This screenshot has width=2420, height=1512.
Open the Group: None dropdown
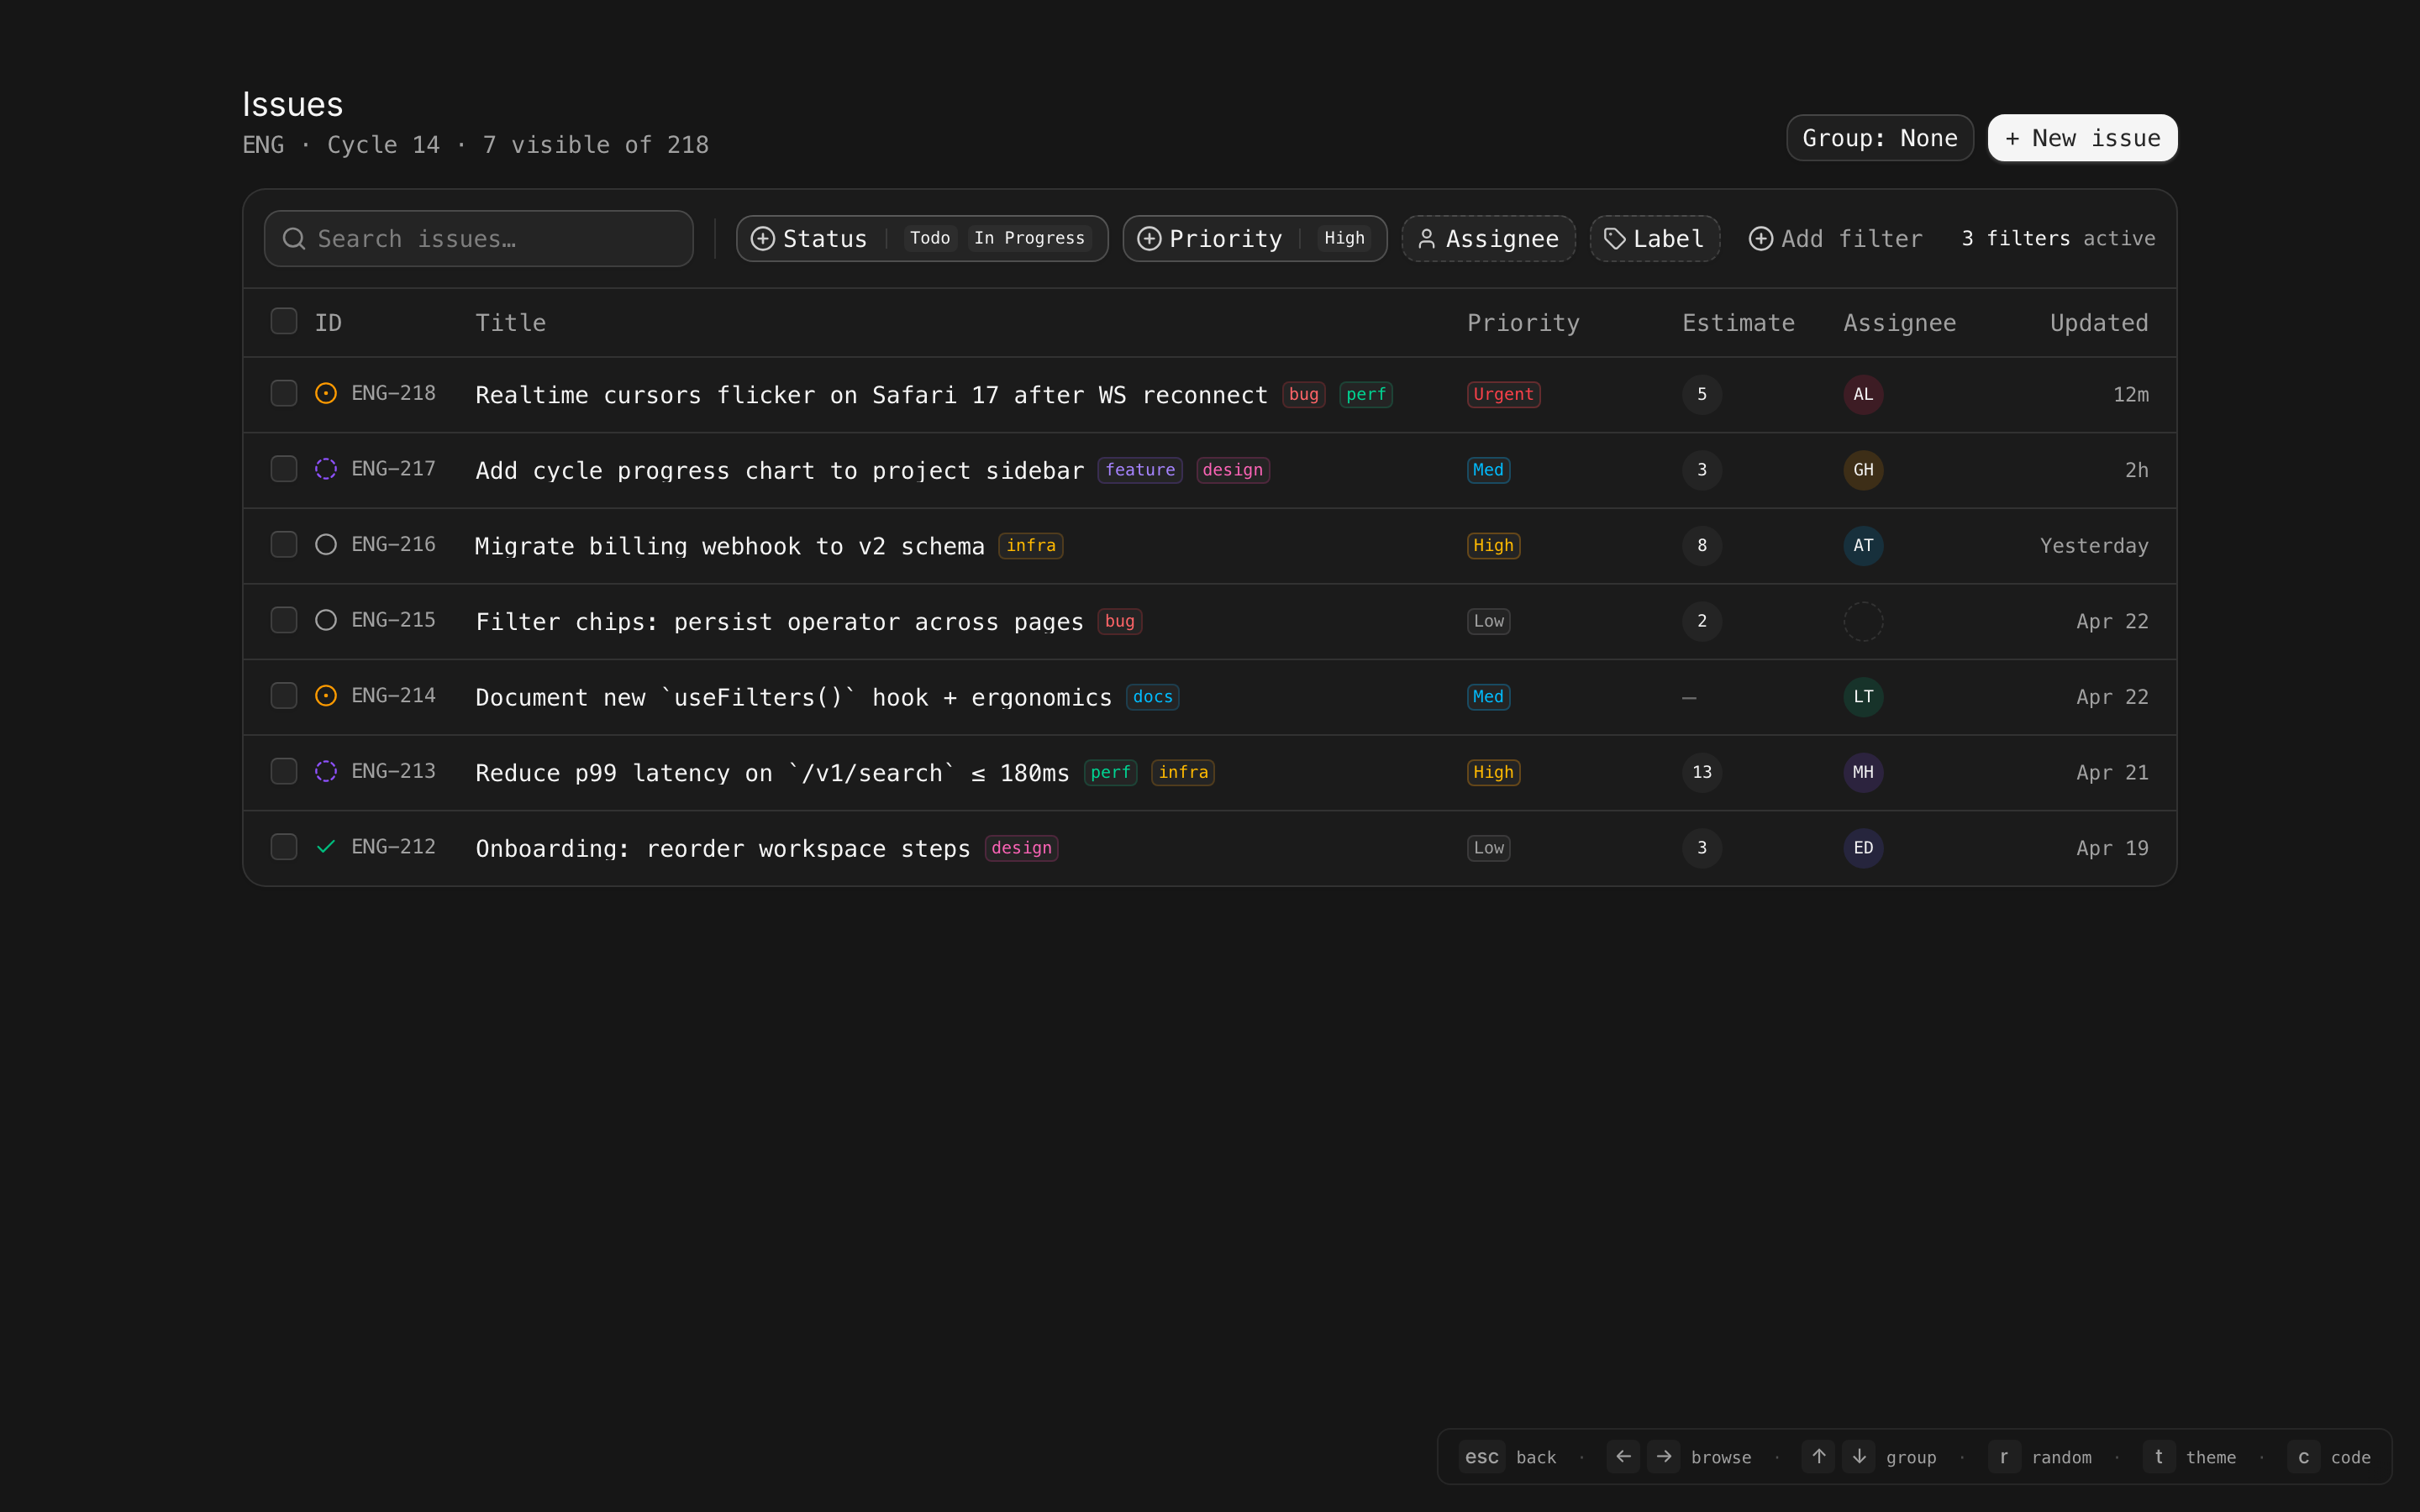tap(1879, 138)
